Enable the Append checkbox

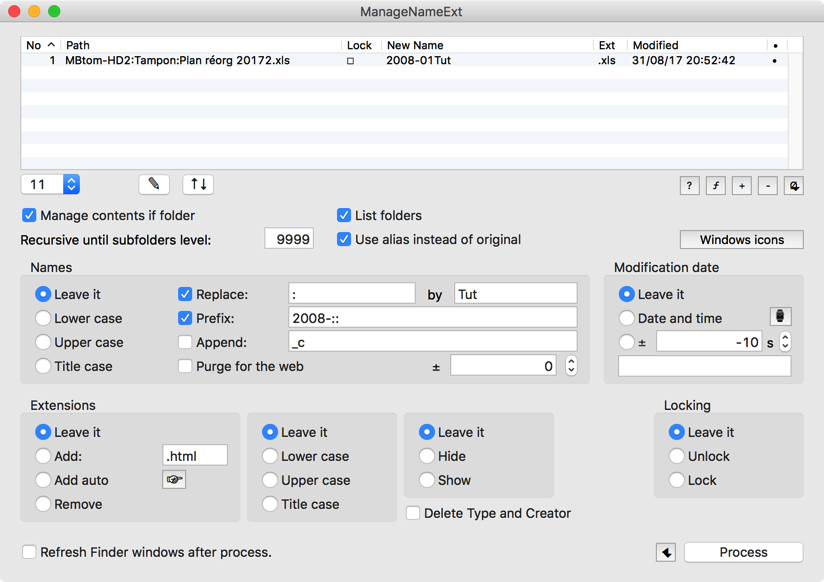click(185, 342)
